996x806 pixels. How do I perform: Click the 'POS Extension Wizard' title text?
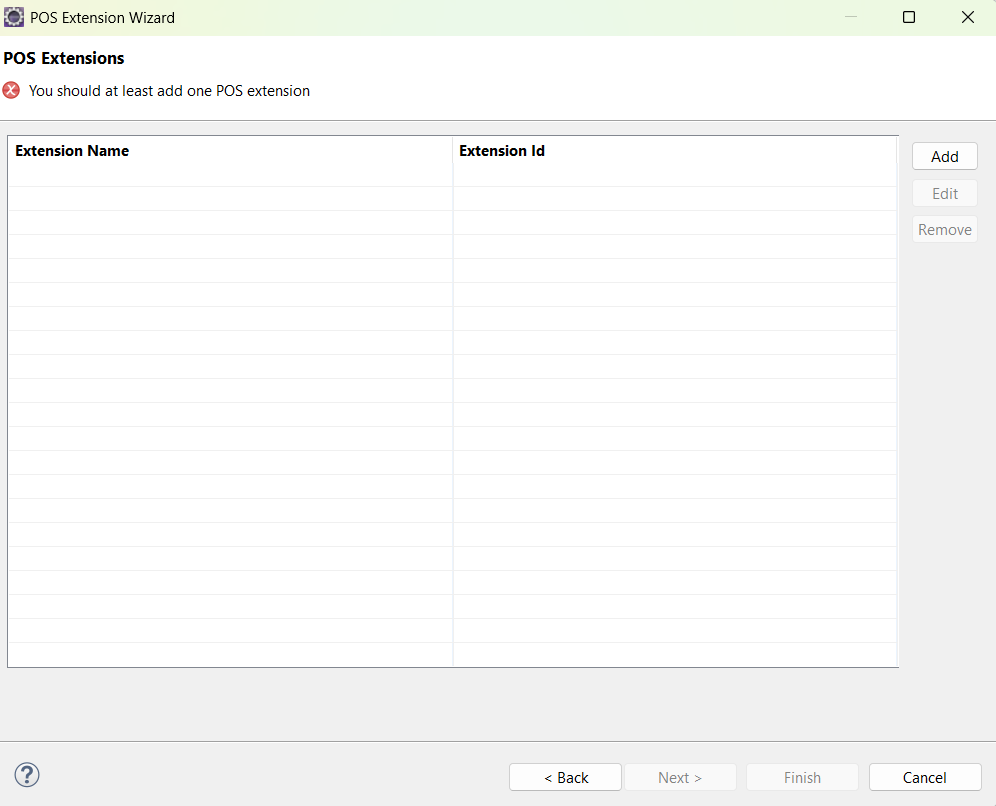[102, 18]
